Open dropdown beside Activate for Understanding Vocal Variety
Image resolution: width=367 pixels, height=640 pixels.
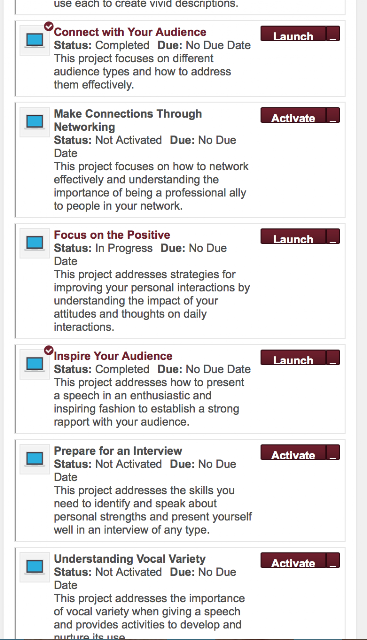coord(333,560)
